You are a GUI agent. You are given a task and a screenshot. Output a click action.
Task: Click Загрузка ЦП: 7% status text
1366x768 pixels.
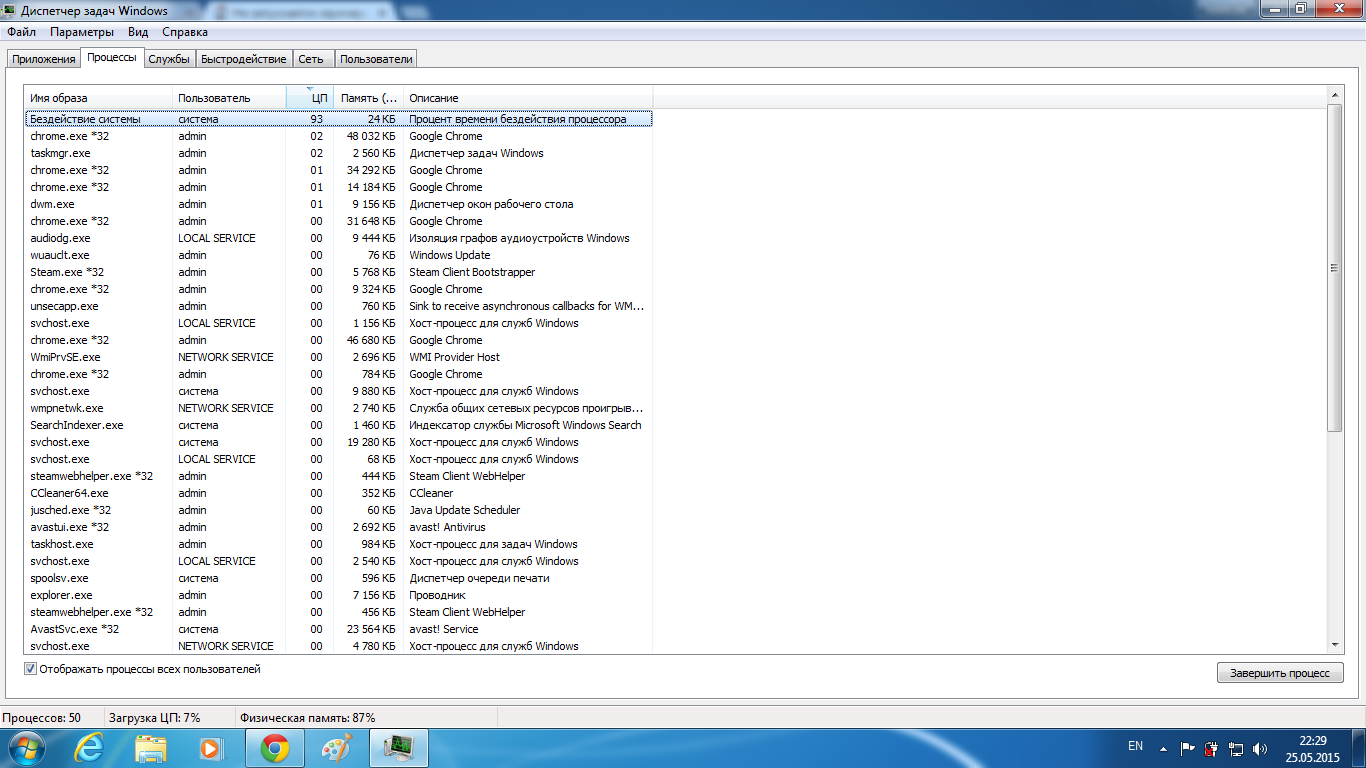(x=155, y=718)
